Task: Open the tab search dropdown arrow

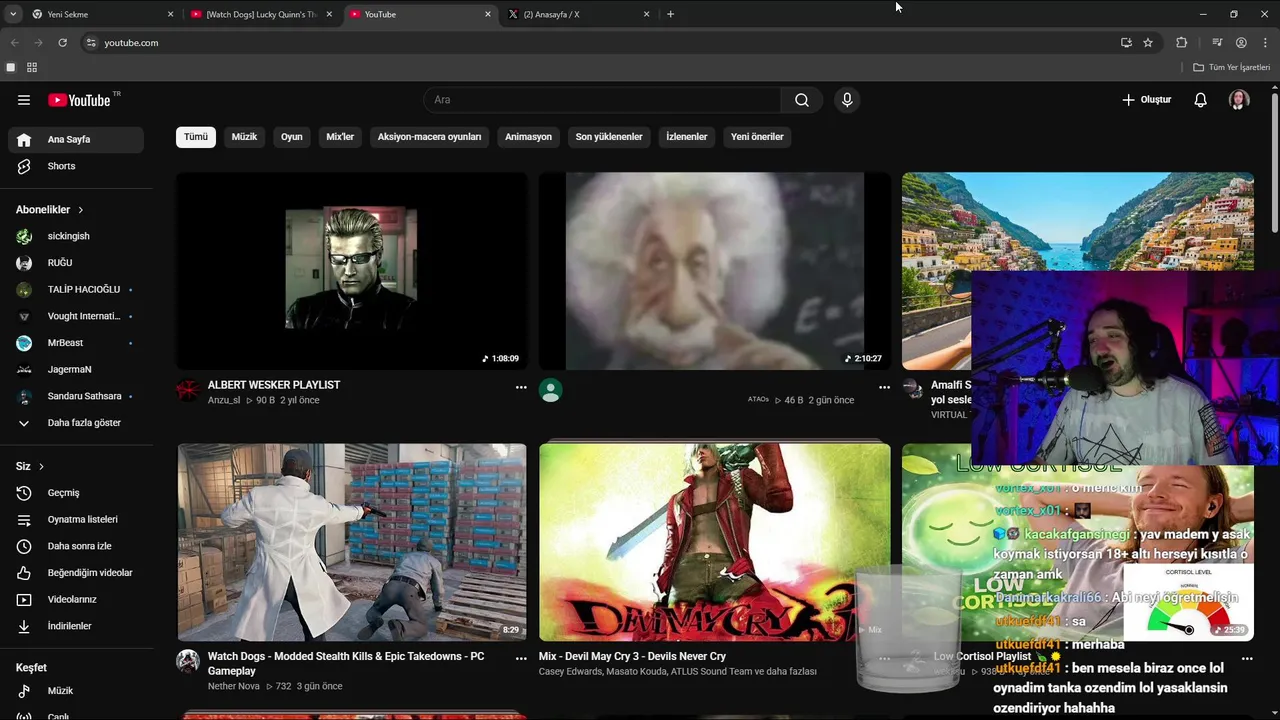Action: [13, 14]
